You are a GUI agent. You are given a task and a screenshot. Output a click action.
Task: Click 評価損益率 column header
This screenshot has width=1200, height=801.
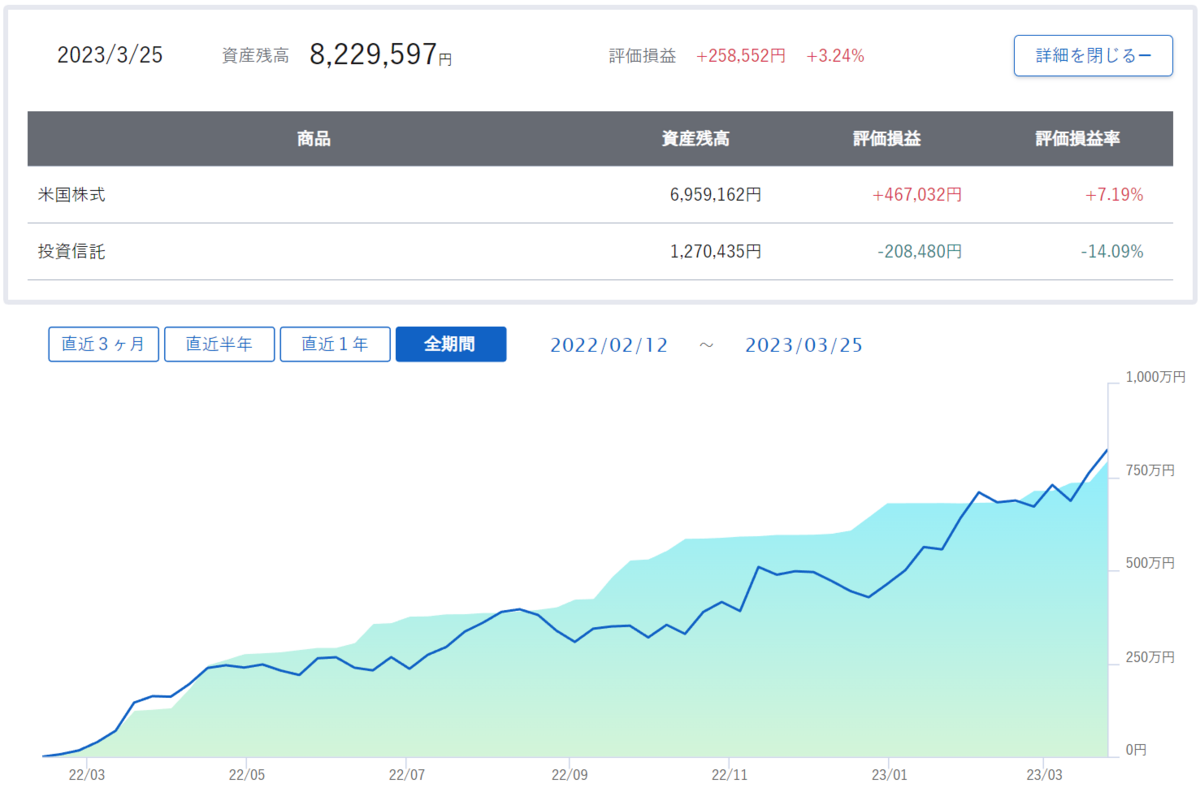1078,139
